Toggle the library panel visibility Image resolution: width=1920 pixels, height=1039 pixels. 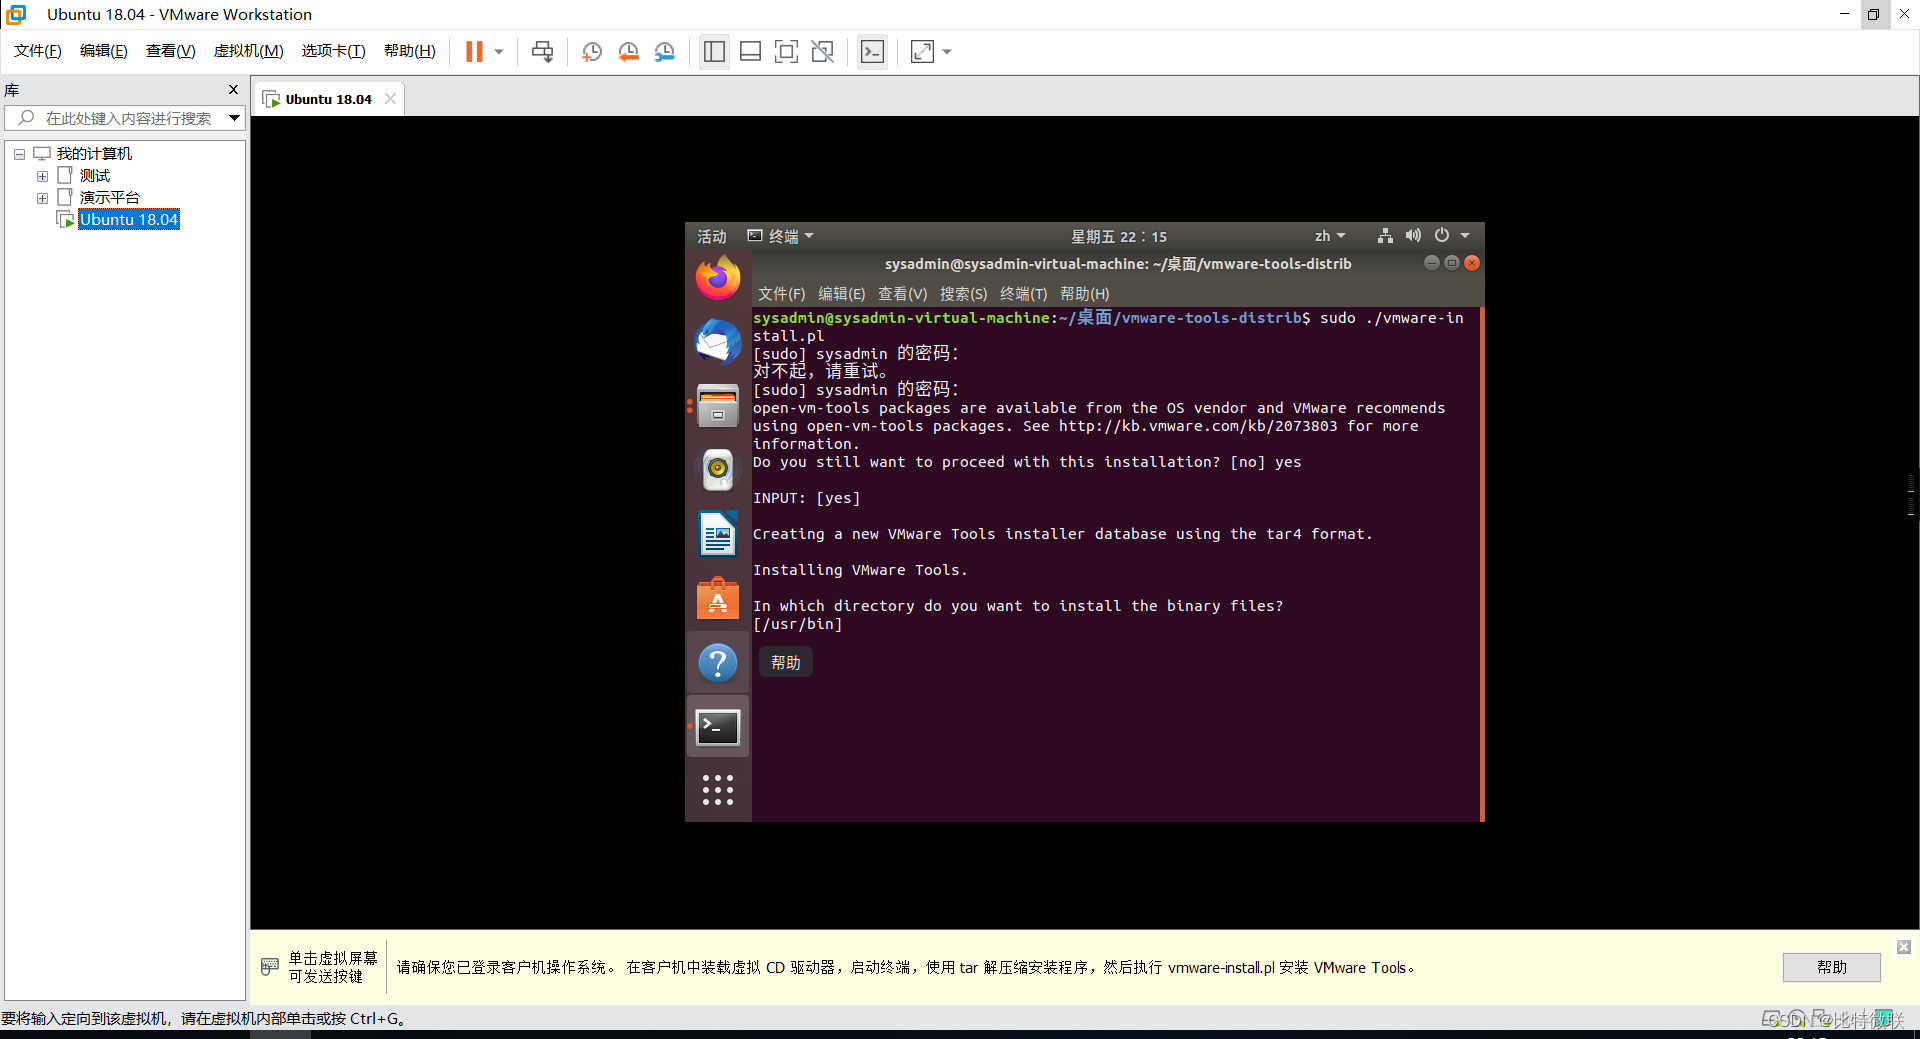click(714, 51)
